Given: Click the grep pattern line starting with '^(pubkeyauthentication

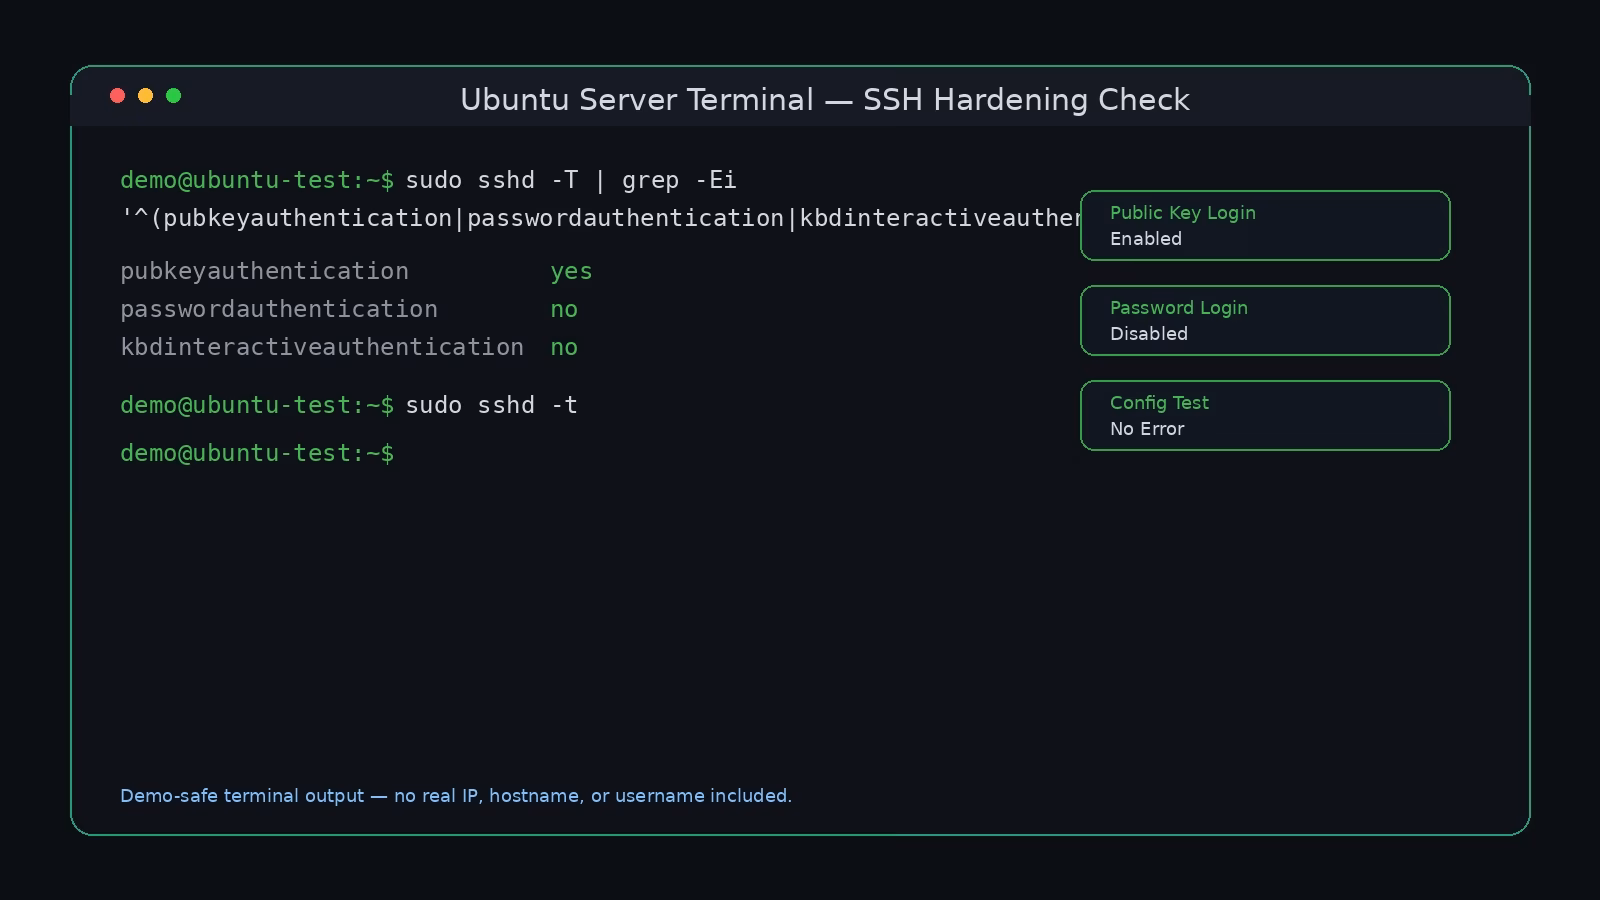Looking at the screenshot, I should (600, 218).
